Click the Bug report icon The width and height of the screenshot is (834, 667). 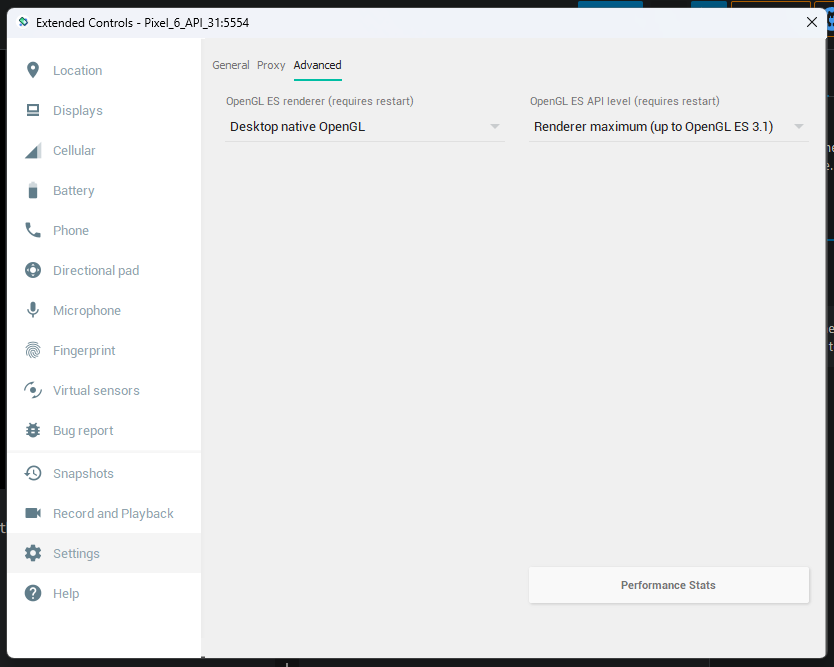point(33,430)
